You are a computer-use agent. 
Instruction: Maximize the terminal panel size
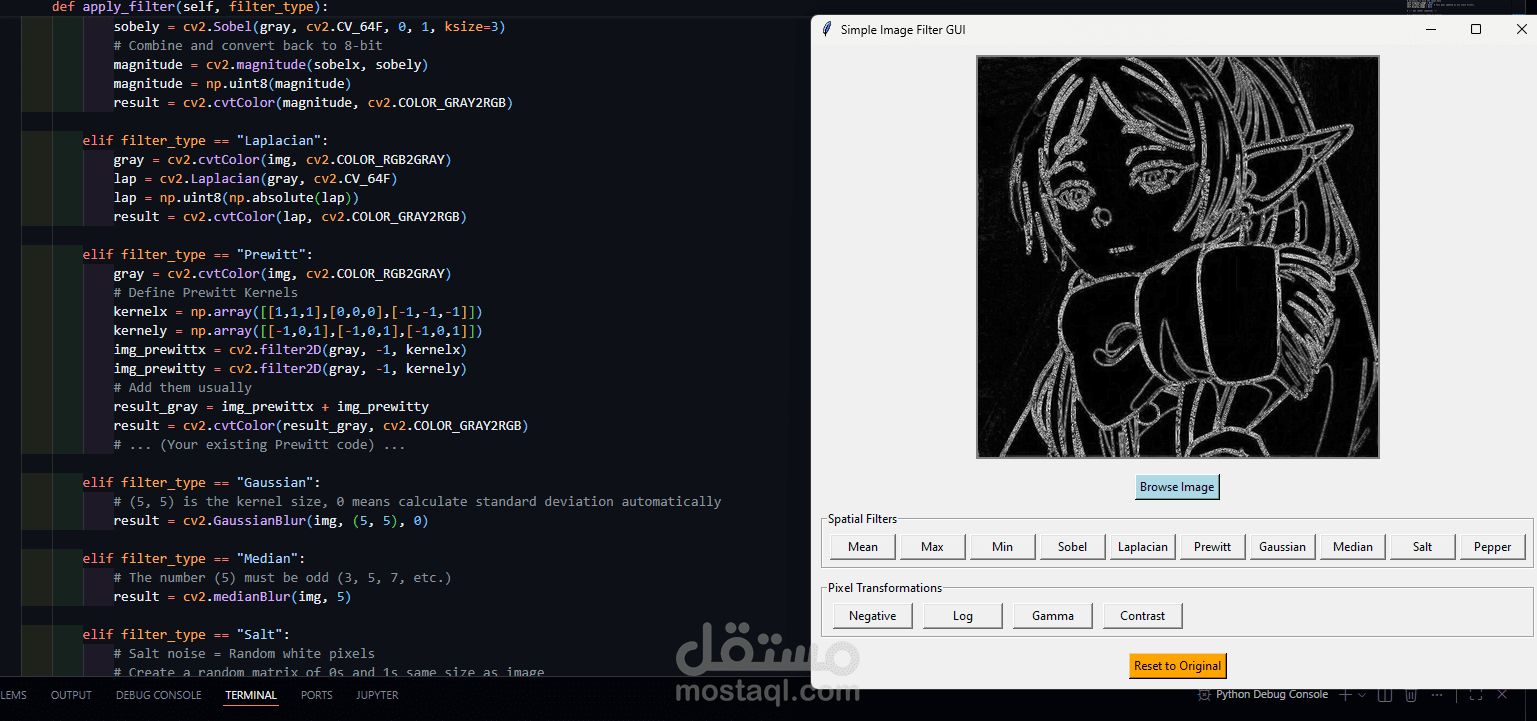tap(1476, 694)
